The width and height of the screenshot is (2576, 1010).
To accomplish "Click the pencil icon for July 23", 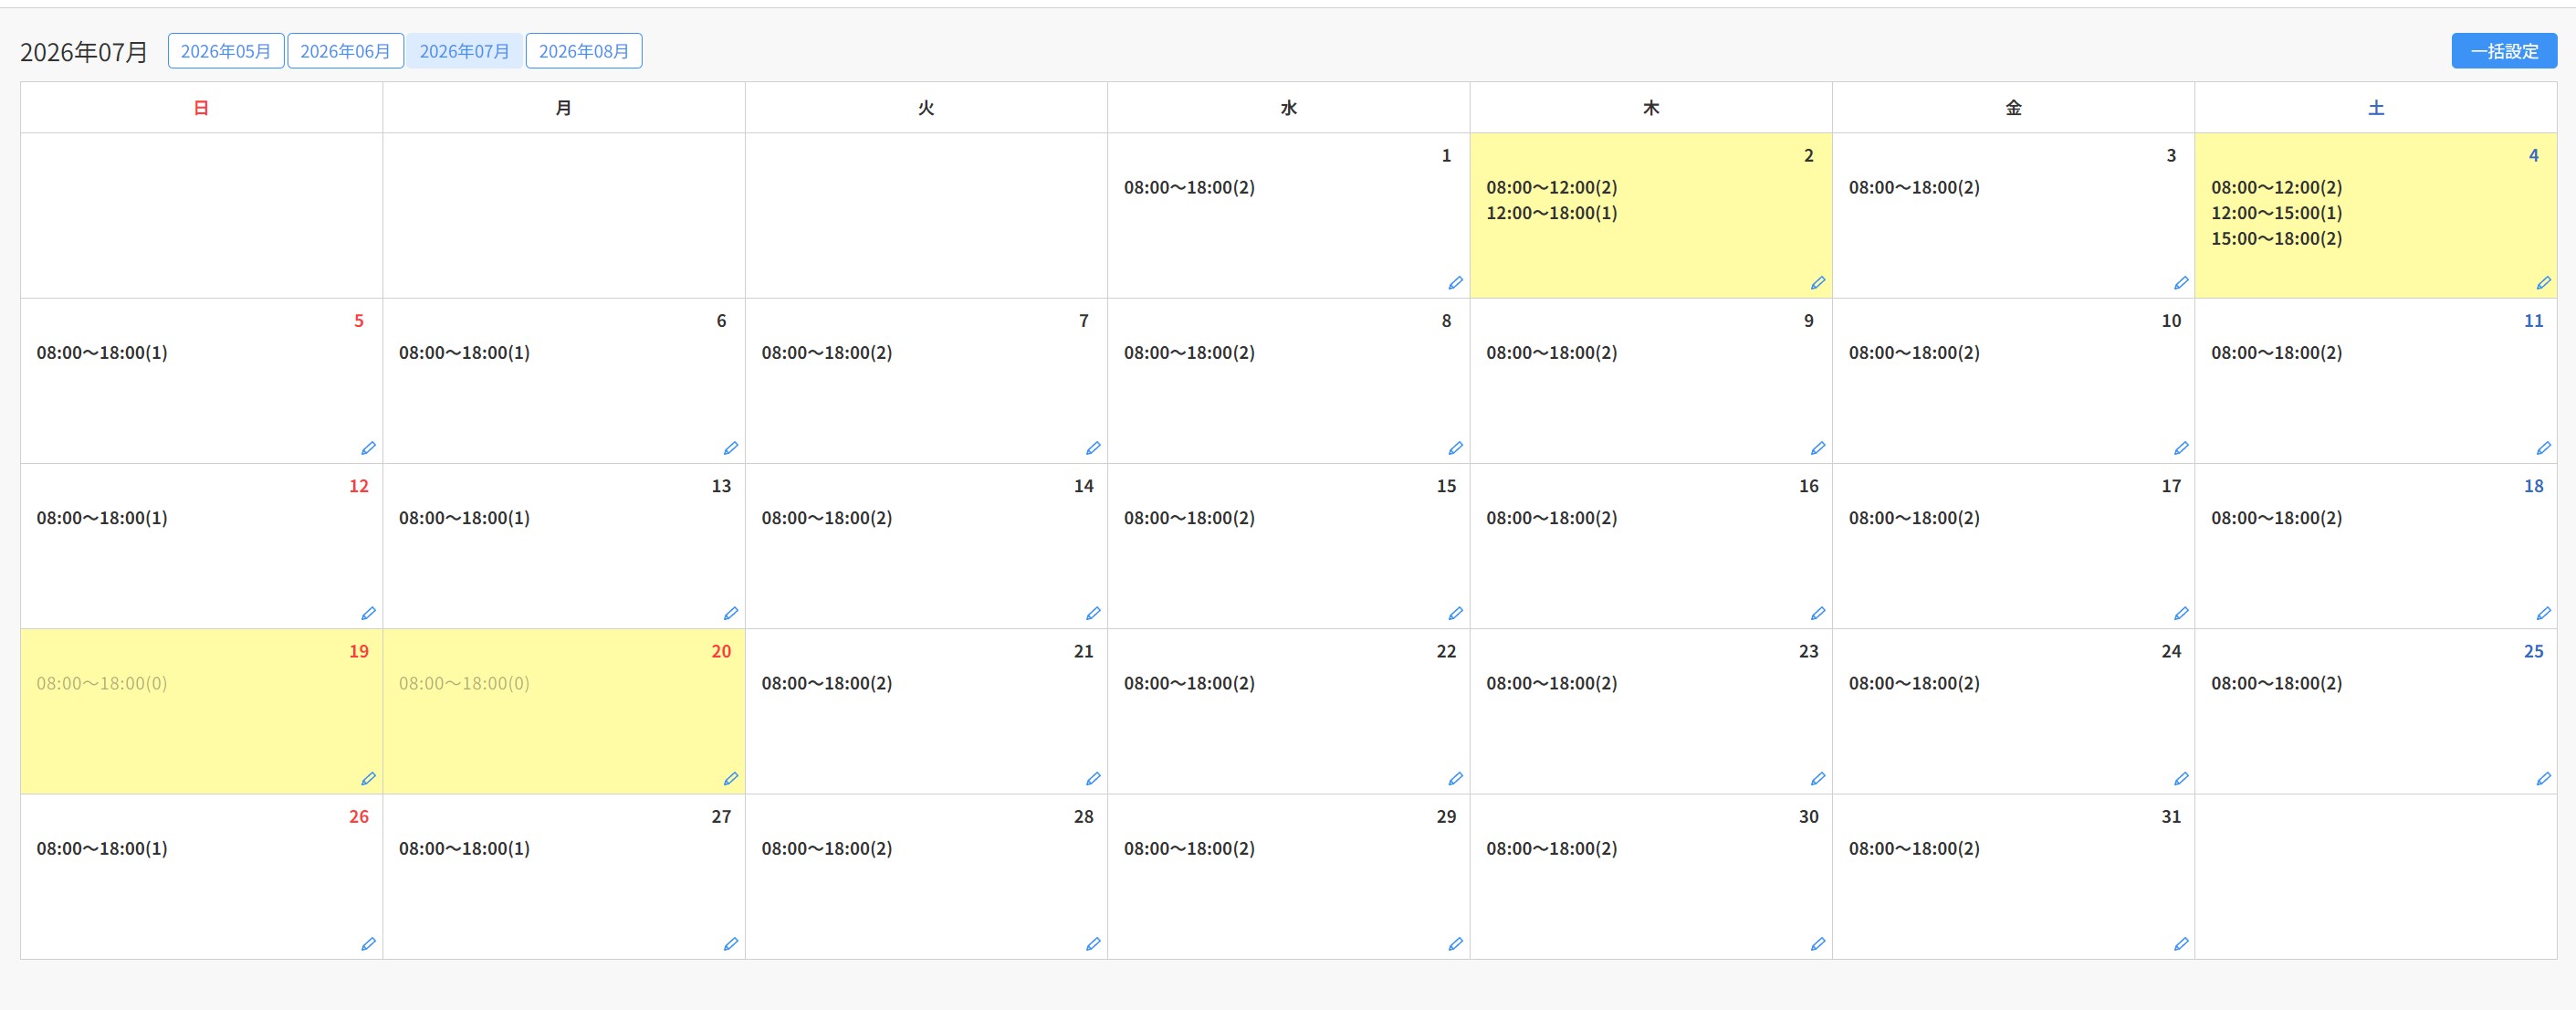I will (x=1817, y=778).
